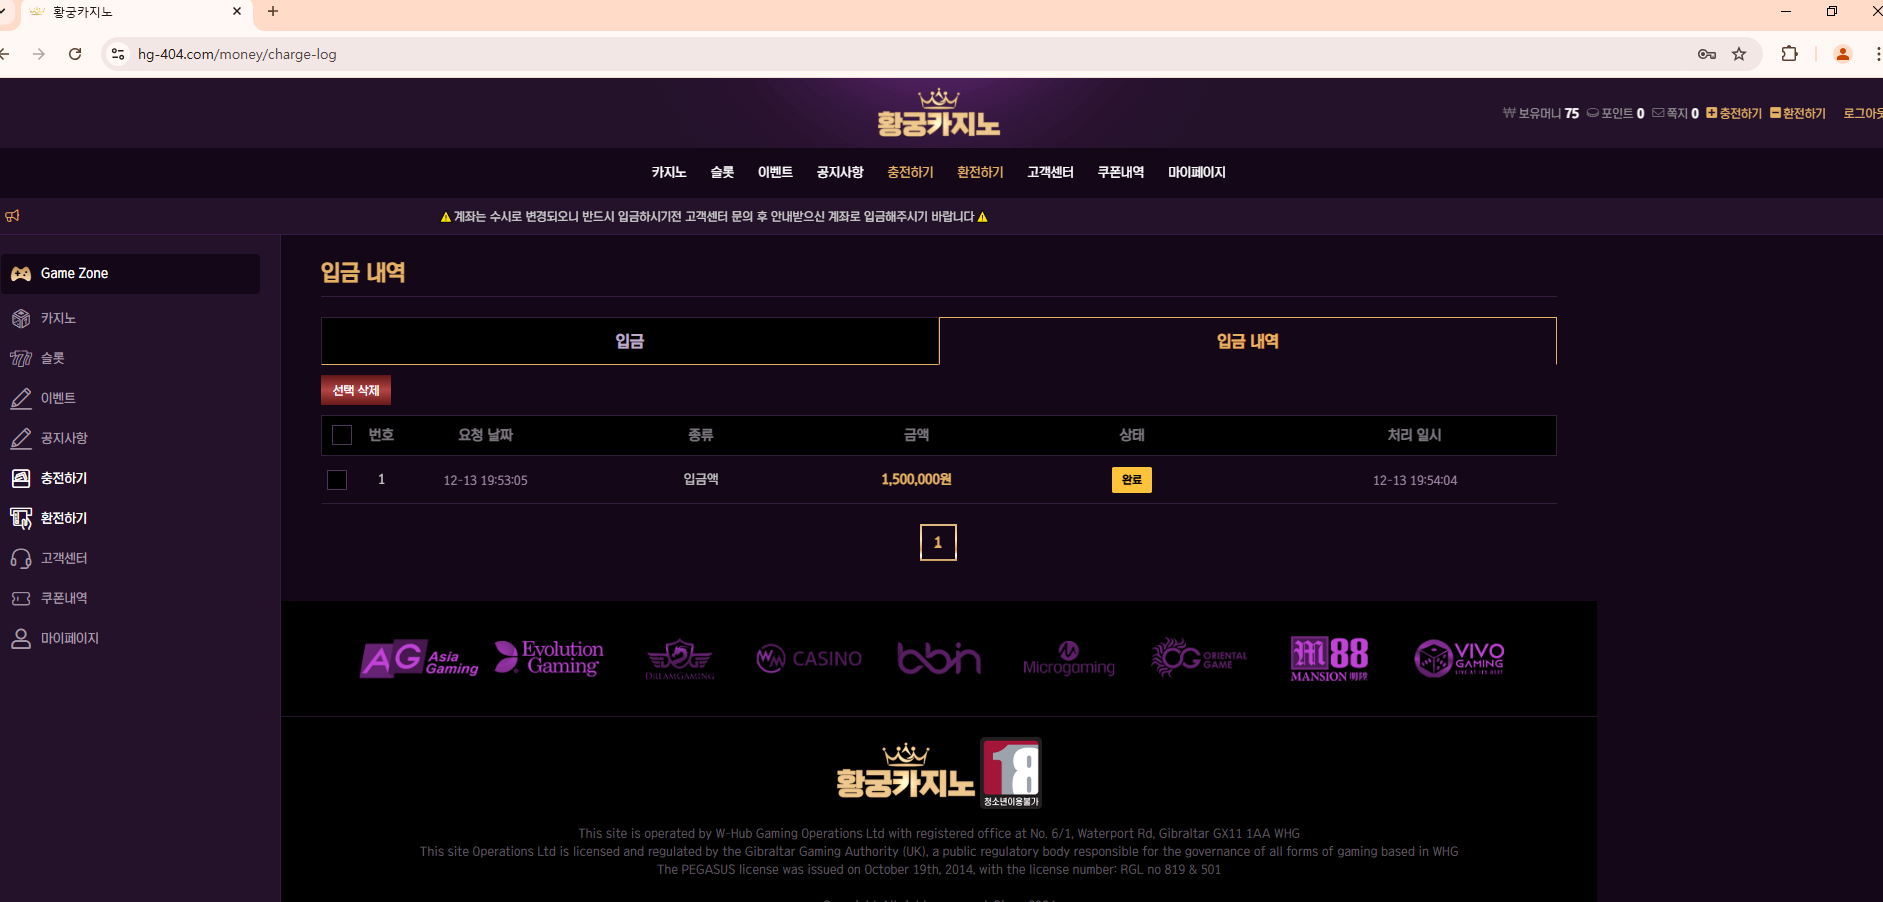Viewport: 1883px width, 902px height.
Task: Open 쿠폰내역 in the top navigation menu
Action: (1120, 172)
